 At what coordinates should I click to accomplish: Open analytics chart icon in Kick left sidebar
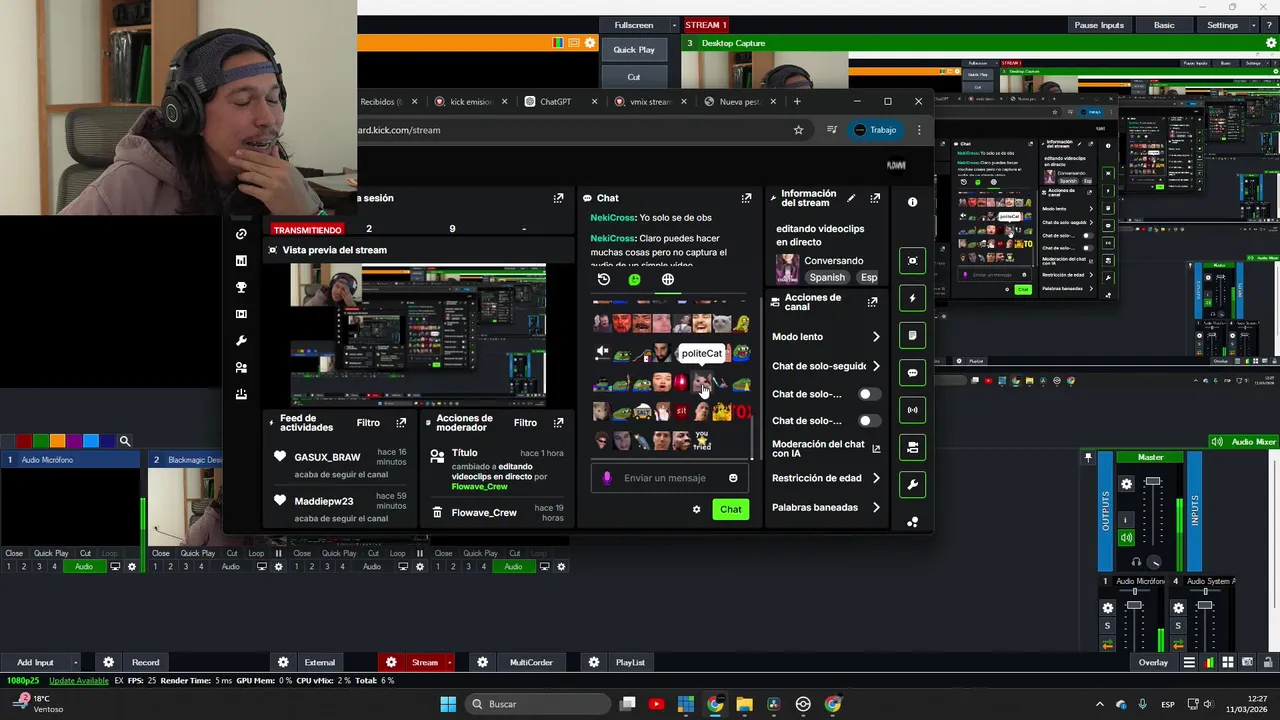point(241,261)
